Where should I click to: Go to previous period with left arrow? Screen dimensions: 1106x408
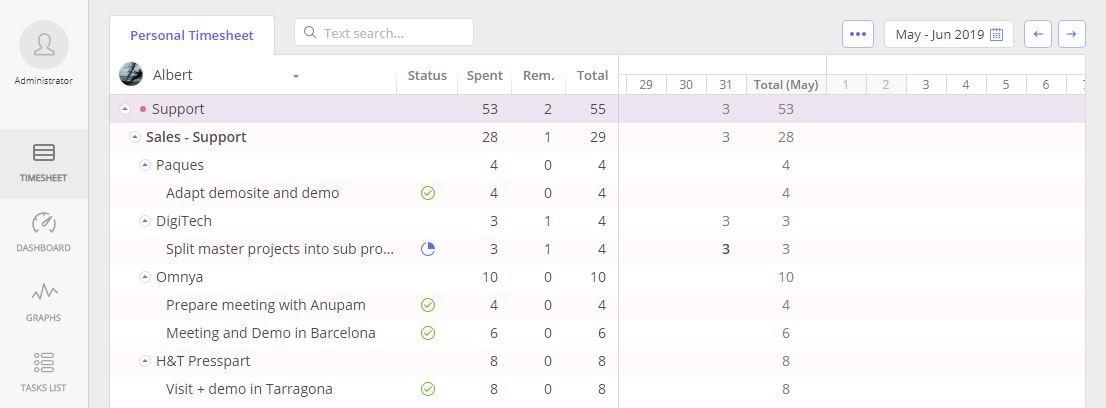pos(1038,34)
